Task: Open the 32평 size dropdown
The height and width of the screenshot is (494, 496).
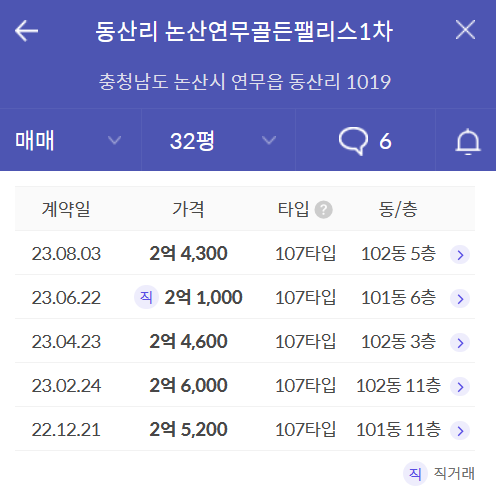Action: click(218, 140)
